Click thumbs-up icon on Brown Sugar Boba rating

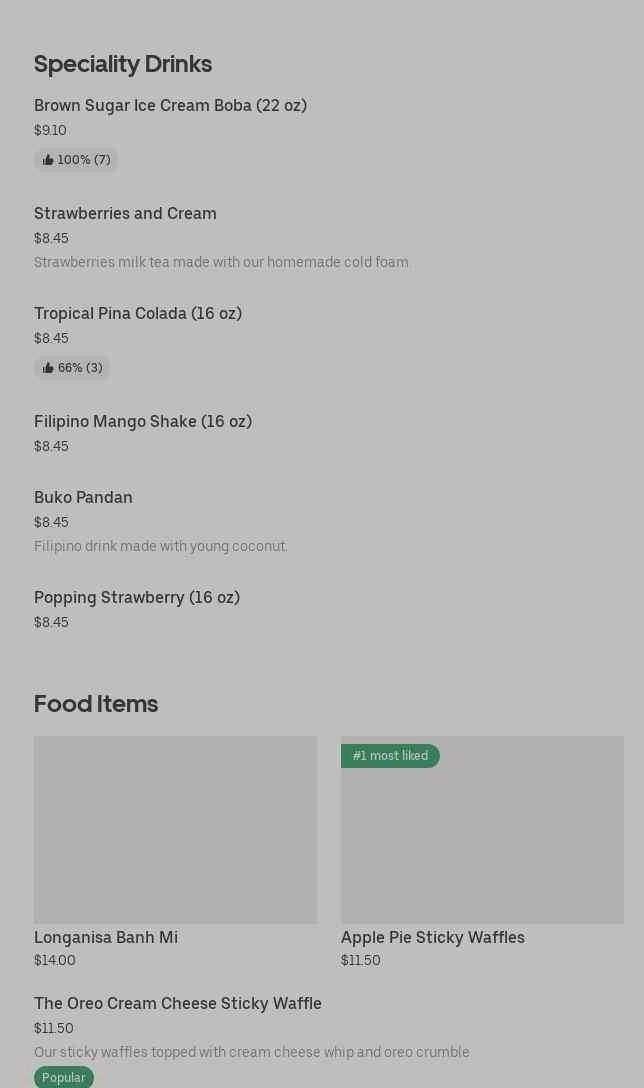(48, 160)
